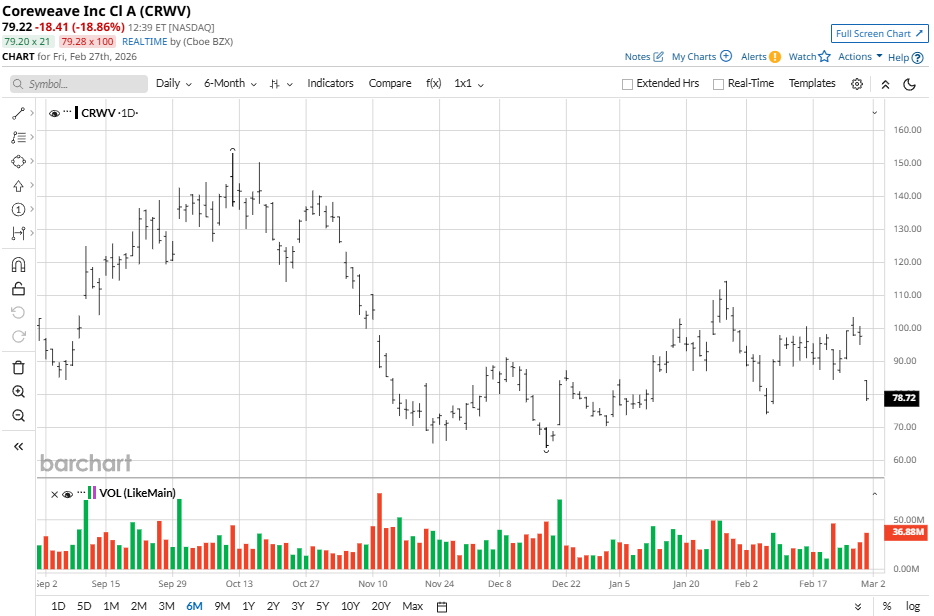Toggle CRWV price series visibility eye
Viewport: 934px width, 616px height.
[54, 113]
